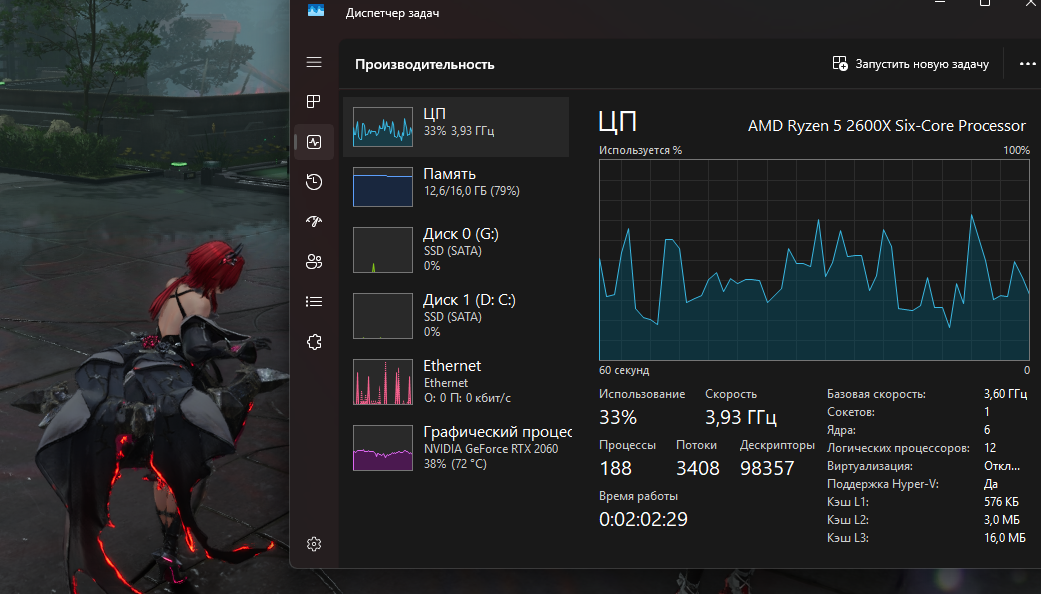
Task: Click the run new task icon
Action: pos(840,64)
